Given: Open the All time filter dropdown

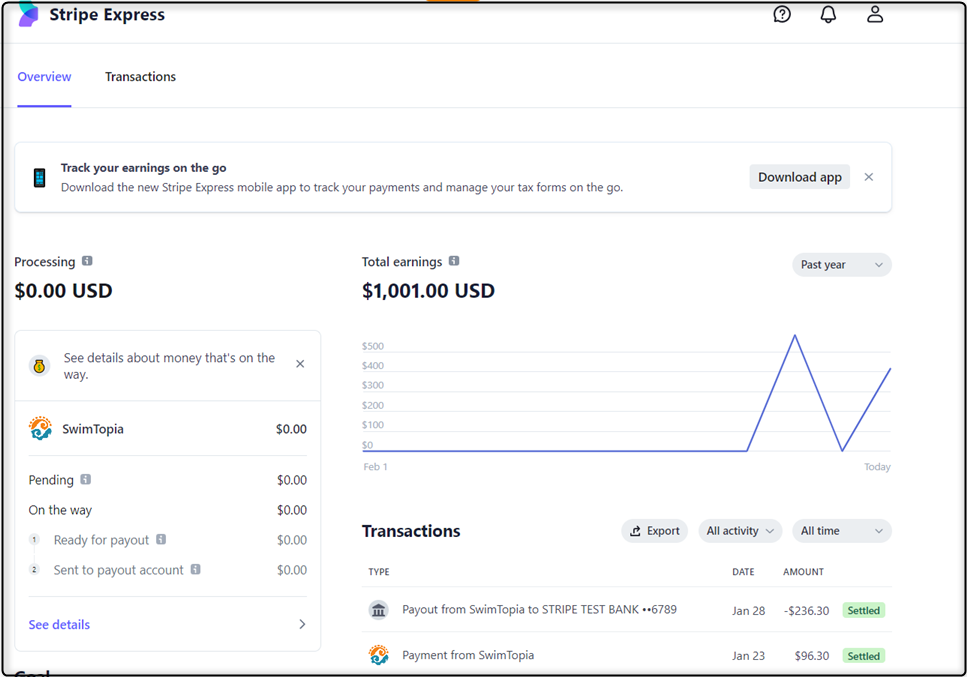Looking at the screenshot, I should point(842,531).
